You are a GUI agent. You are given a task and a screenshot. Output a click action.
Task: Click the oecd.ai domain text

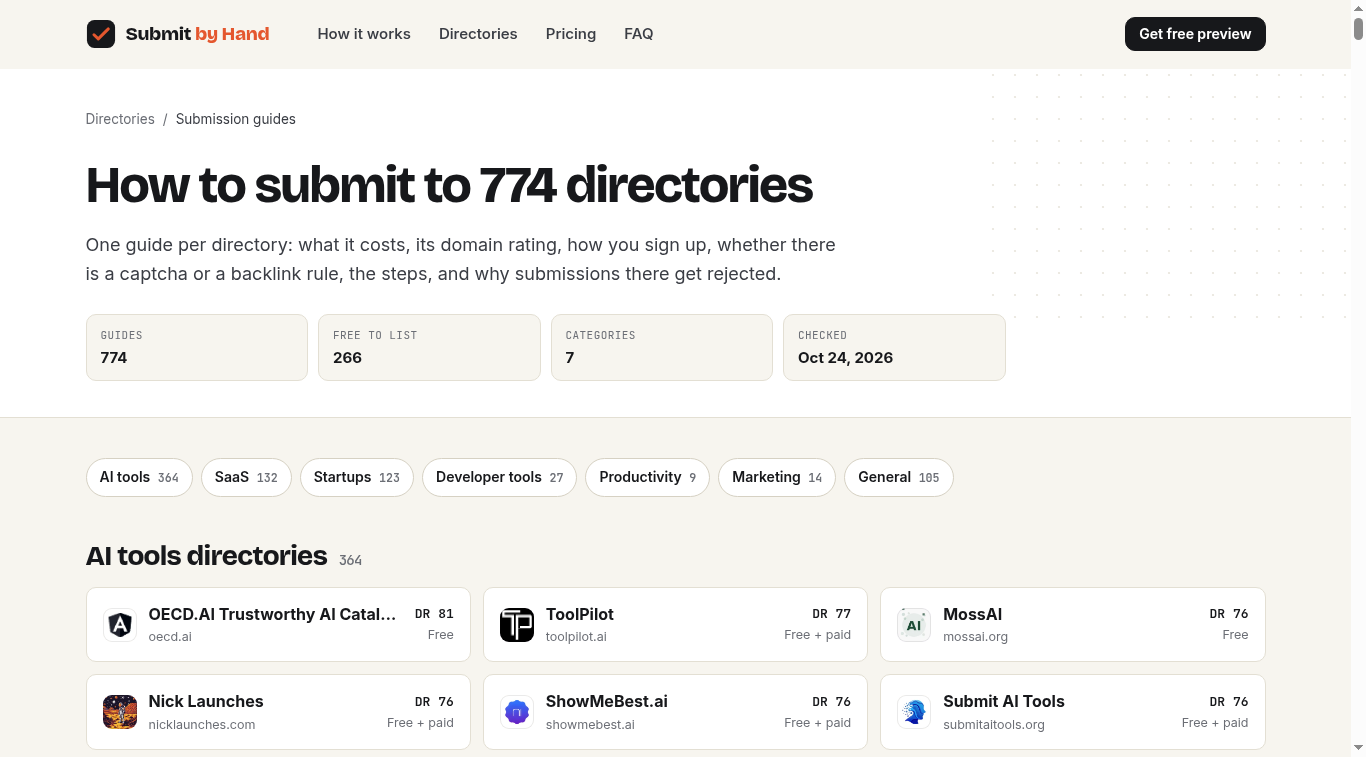click(170, 637)
